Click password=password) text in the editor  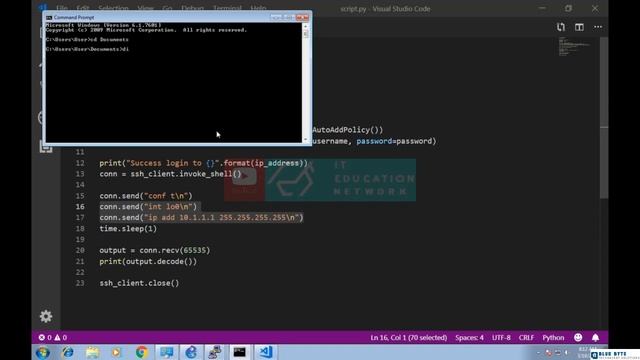tap(396, 141)
